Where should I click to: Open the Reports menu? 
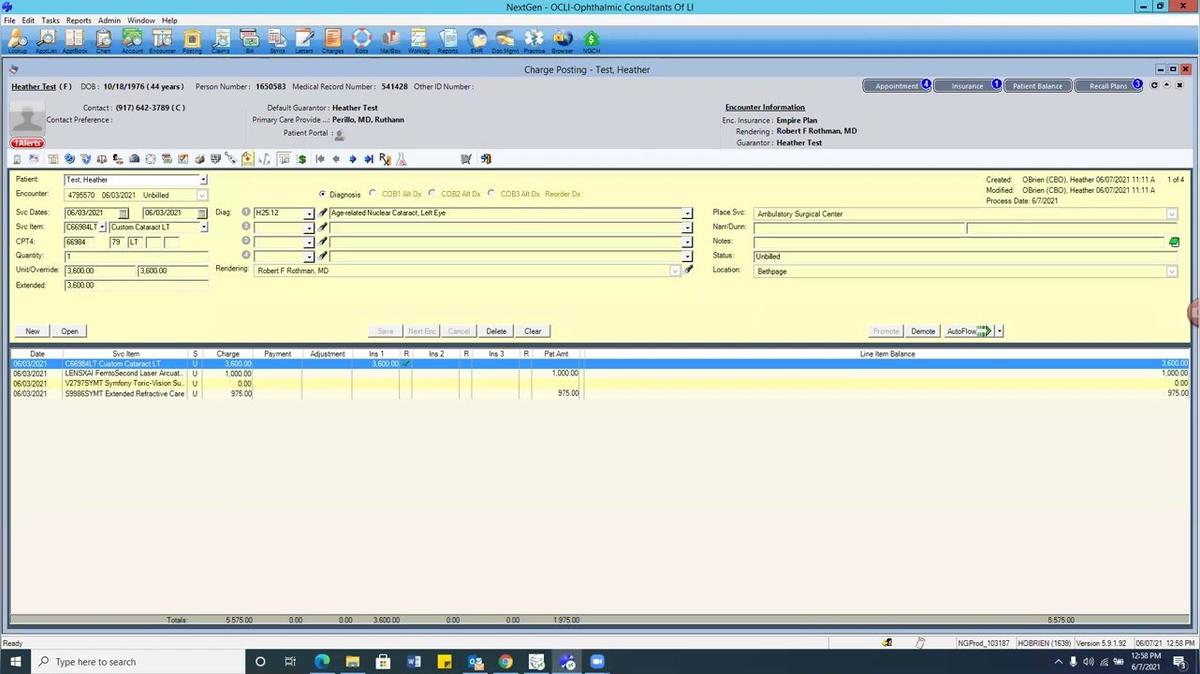[78, 19]
